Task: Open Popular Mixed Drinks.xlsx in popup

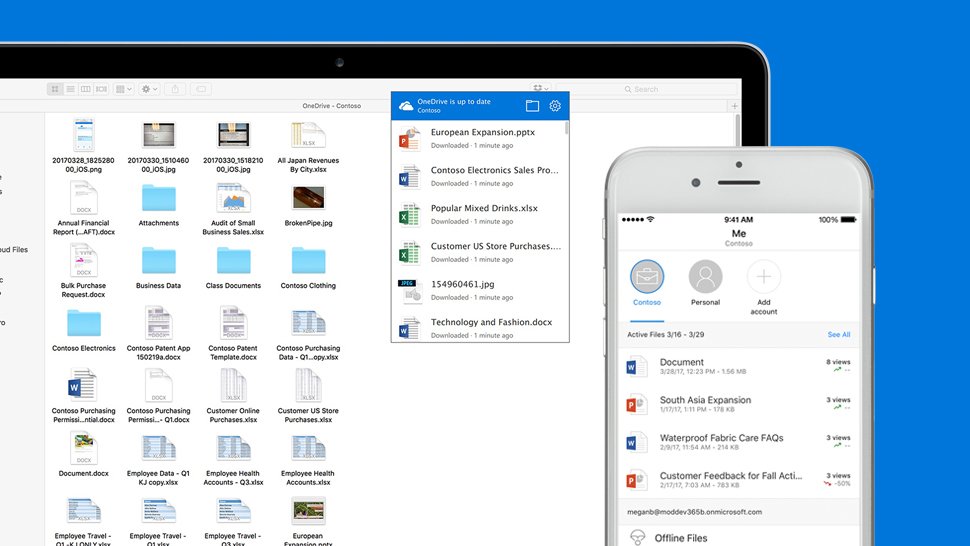Action: click(x=479, y=214)
